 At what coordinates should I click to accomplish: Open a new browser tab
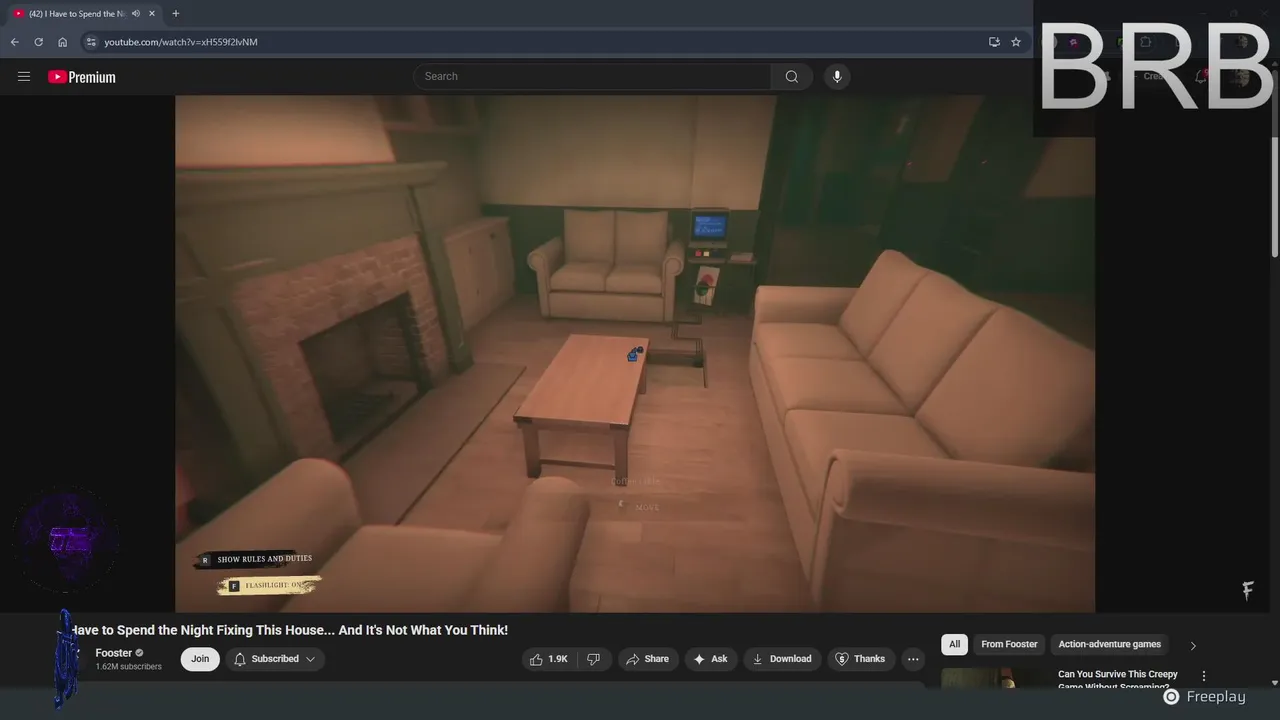click(176, 14)
